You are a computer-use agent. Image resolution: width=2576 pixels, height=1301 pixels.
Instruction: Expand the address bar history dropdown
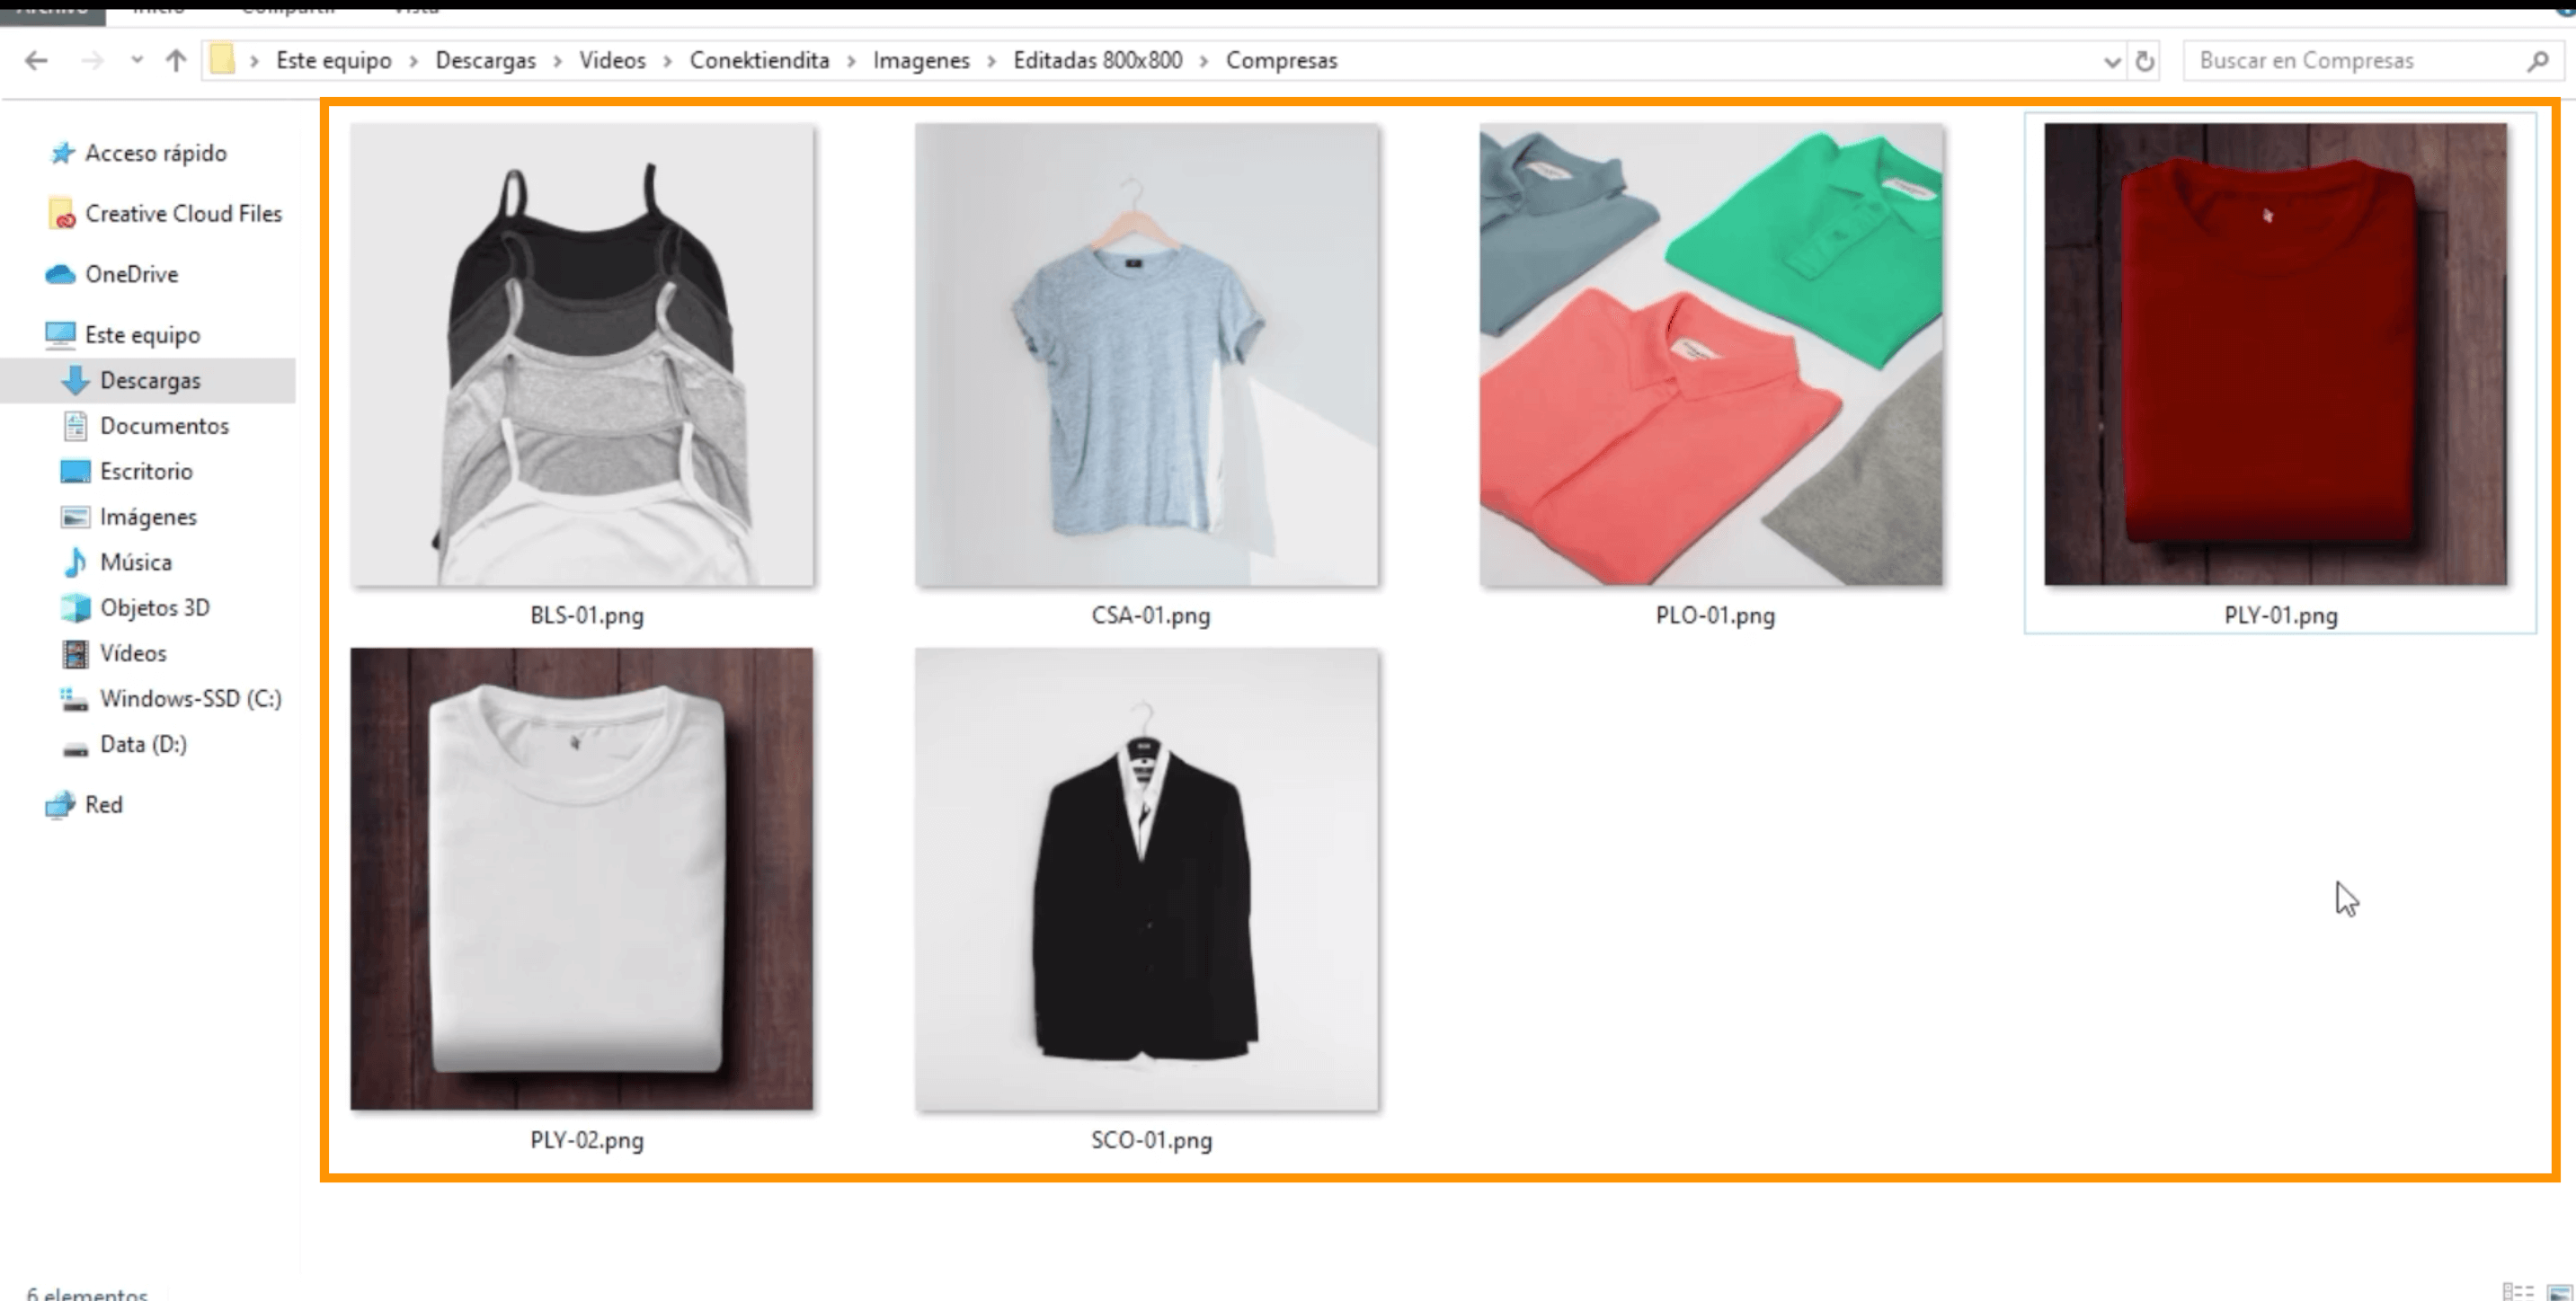tap(2111, 61)
